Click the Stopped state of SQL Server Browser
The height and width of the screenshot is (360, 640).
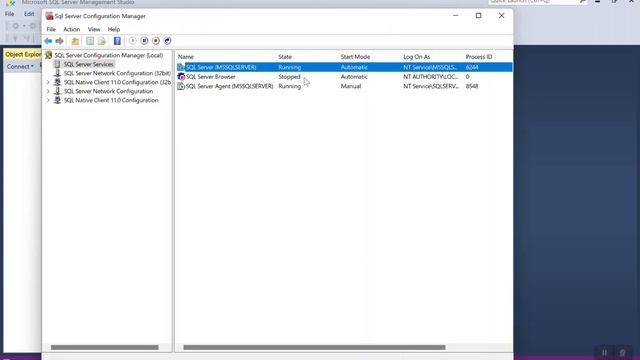[x=289, y=77]
